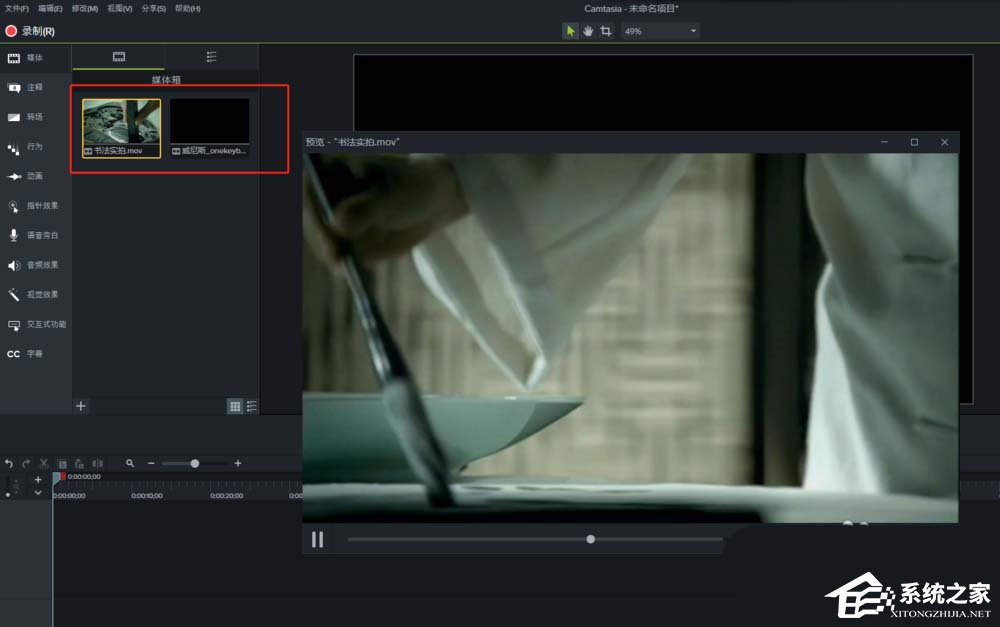Activate the crop tool

tap(605, 31)
